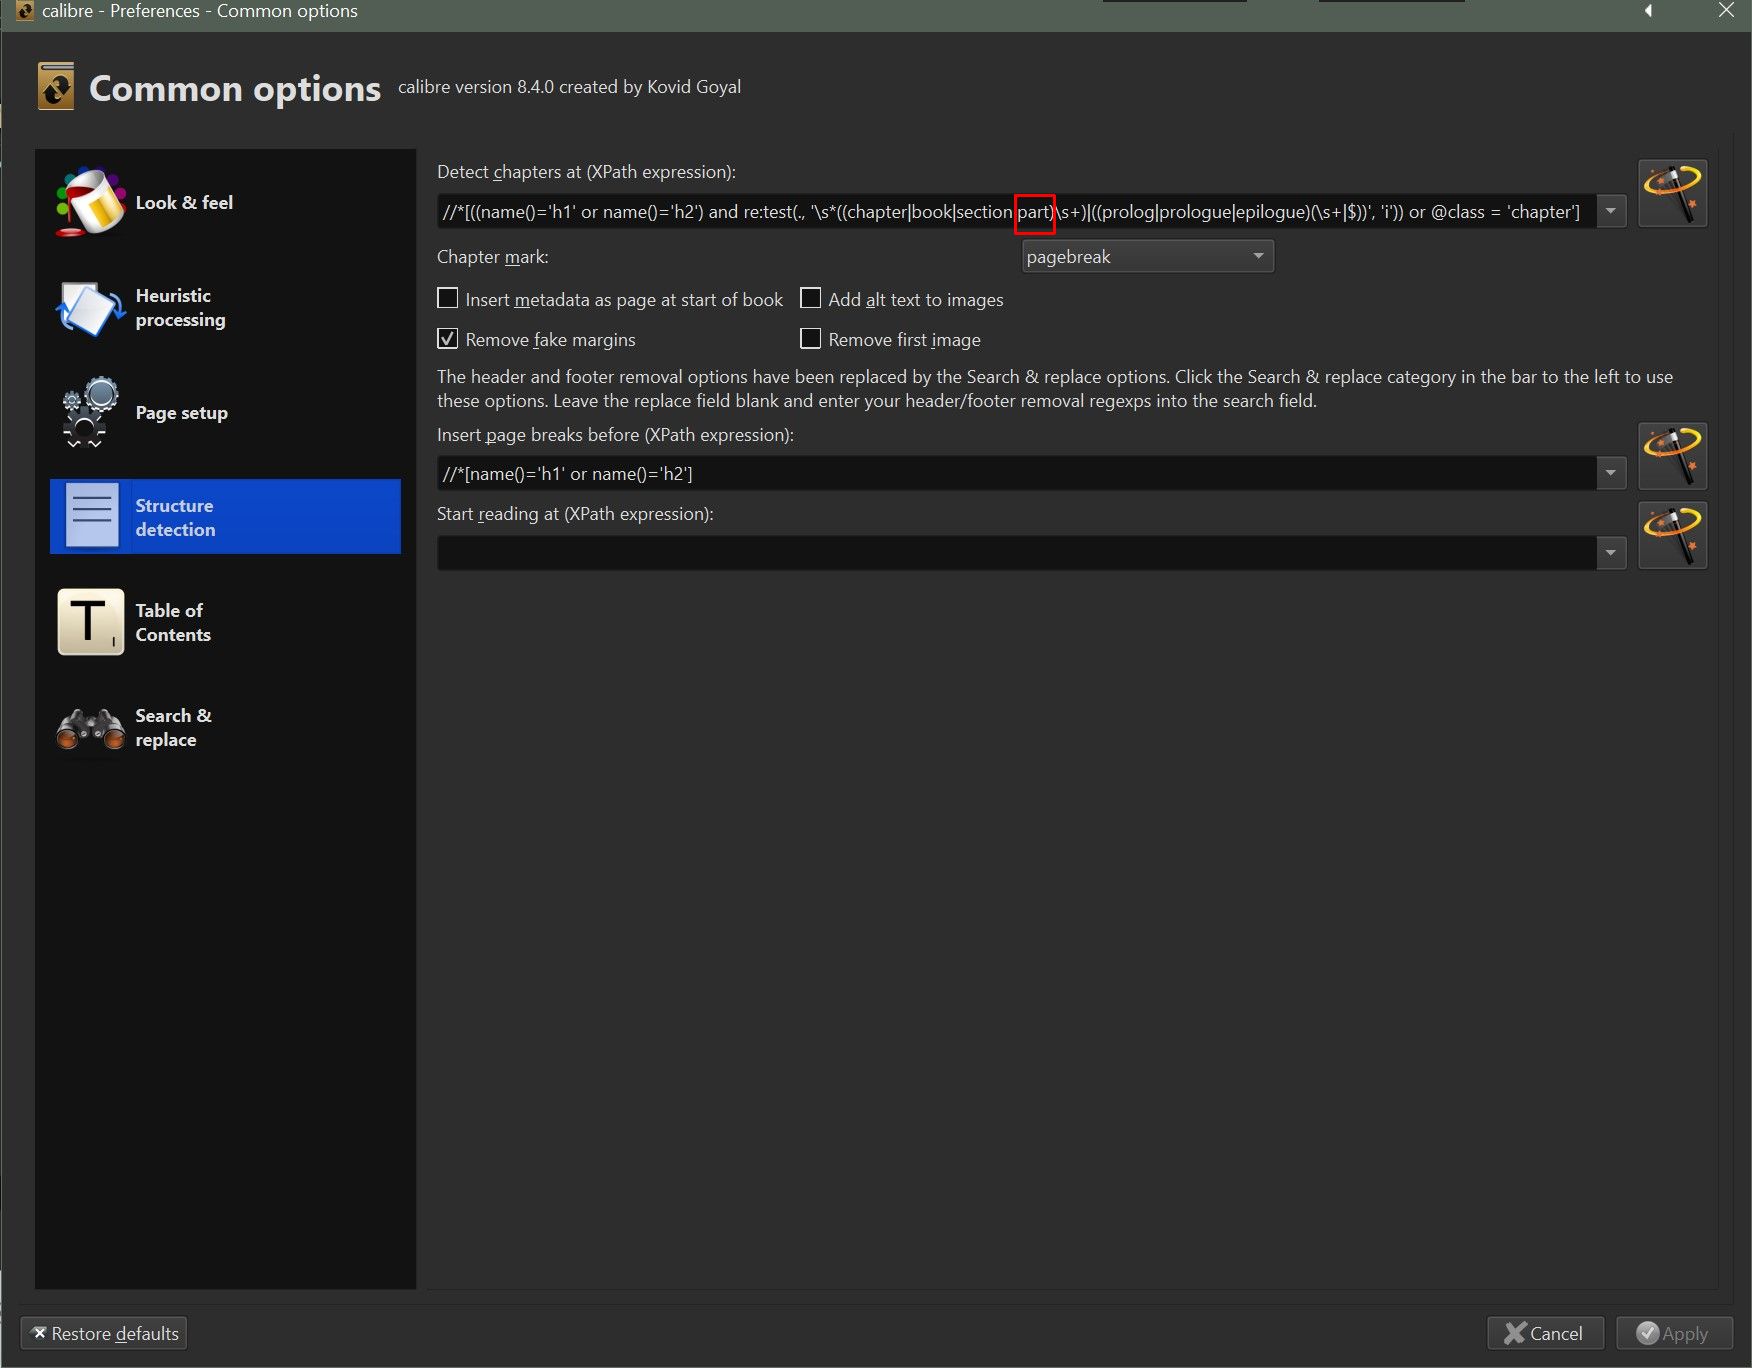Screen dimensions: 1752x1368
Task: Open XPath wizard for chapter detection
Action: (x=1672, y=193)
